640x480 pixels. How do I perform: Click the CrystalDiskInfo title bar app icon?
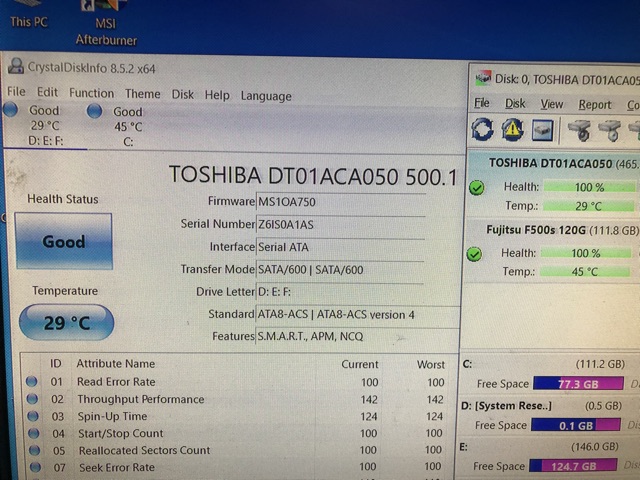tap(16, 66)
